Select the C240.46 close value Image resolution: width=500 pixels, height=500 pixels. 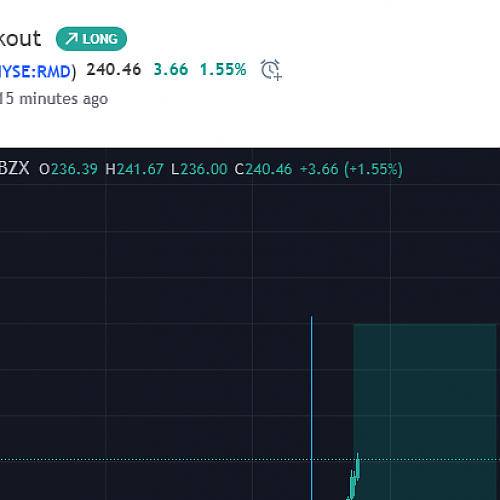coord(263,169)
